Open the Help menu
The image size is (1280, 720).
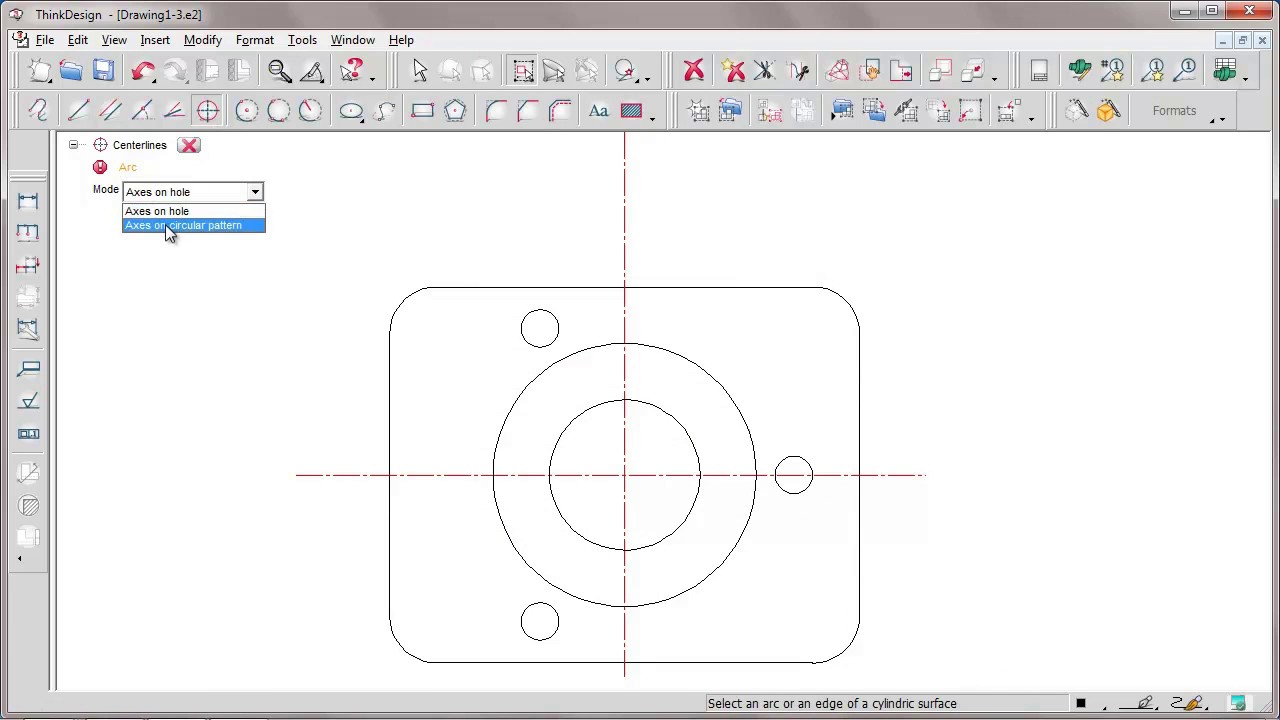[x=401, y=40]
